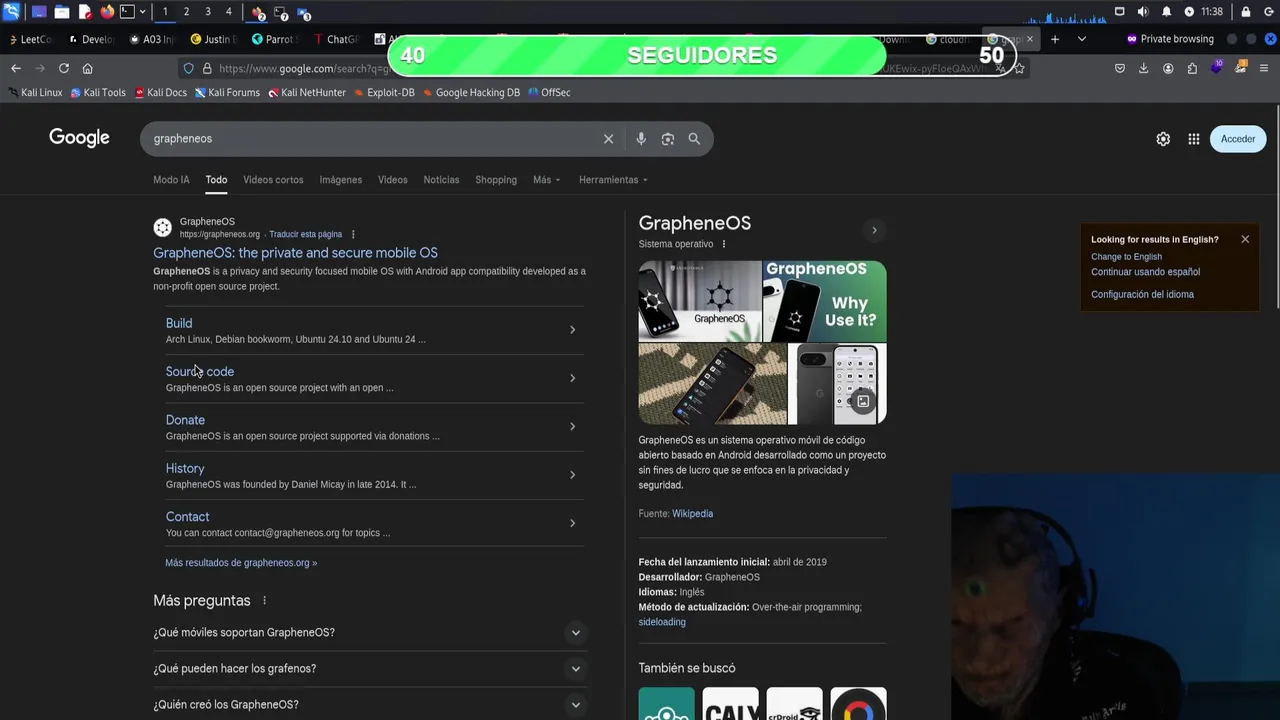Viewport: 1280px width, 720px height.
Task: Open the Kali applications menu
Action: click(x=11, y=12)
